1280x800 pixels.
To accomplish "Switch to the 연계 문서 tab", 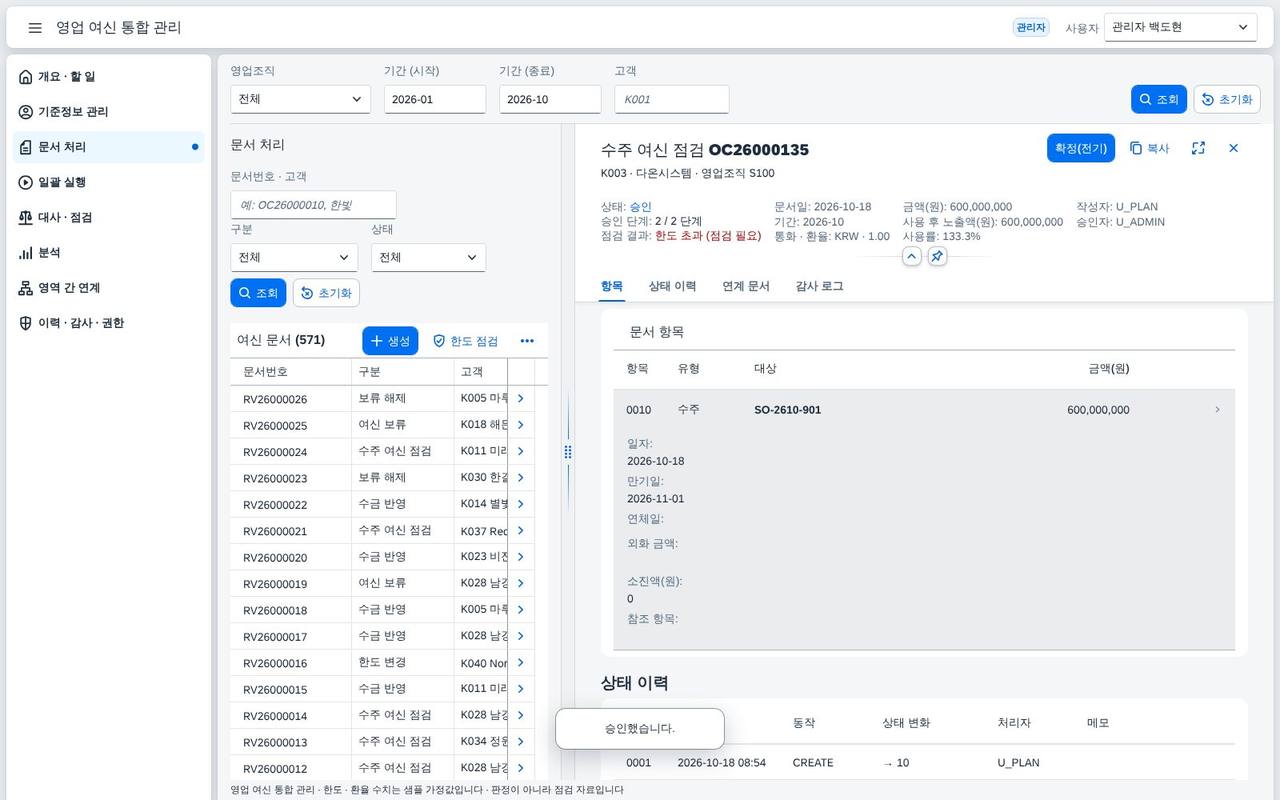I will [x=746, y=286].
